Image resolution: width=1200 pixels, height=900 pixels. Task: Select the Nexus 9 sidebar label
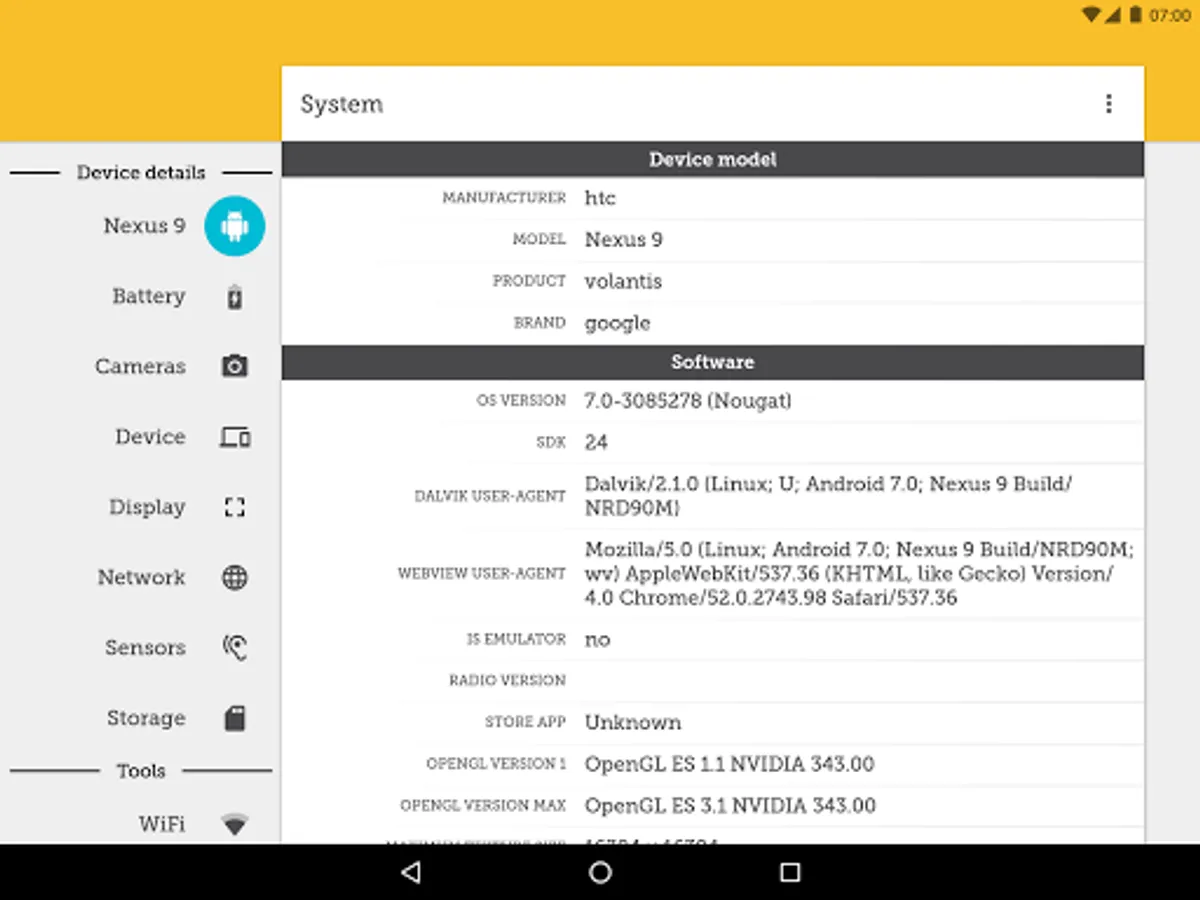pos(144,226)
